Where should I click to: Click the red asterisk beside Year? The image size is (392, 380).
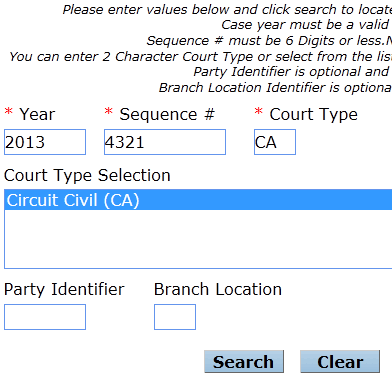[9, 111]
